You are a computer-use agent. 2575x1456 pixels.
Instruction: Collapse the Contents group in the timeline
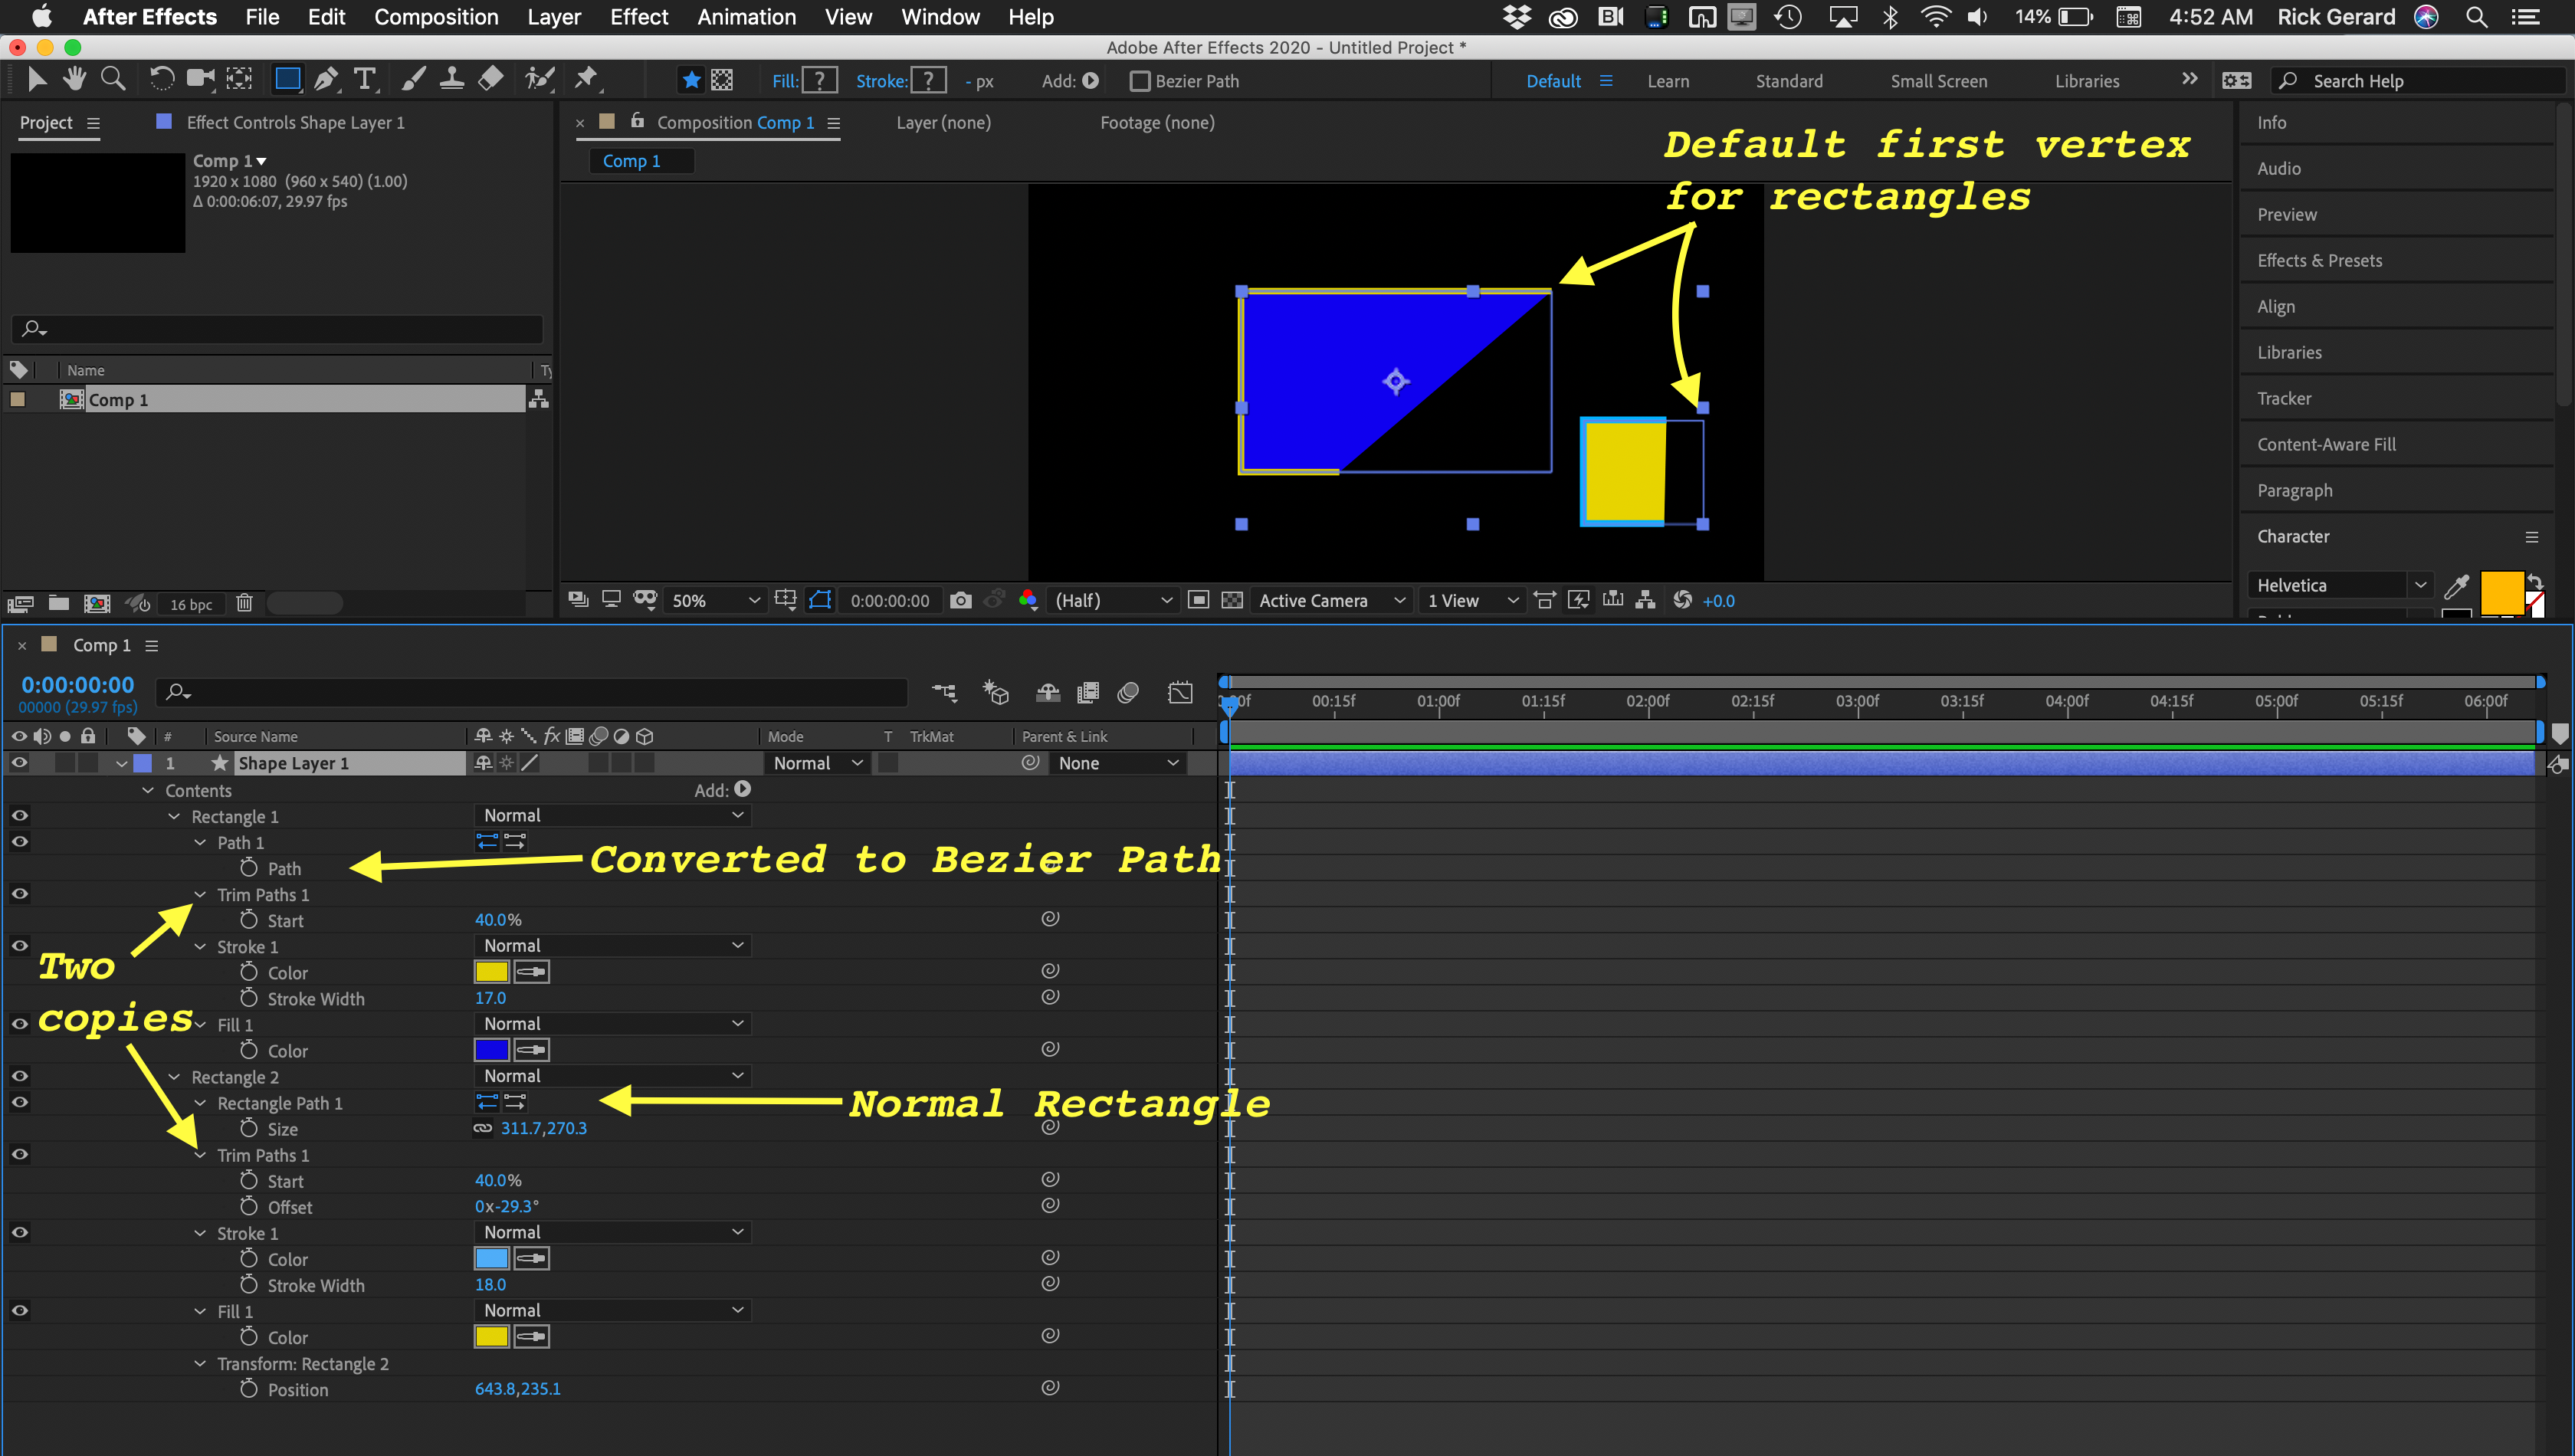(148, 790)
